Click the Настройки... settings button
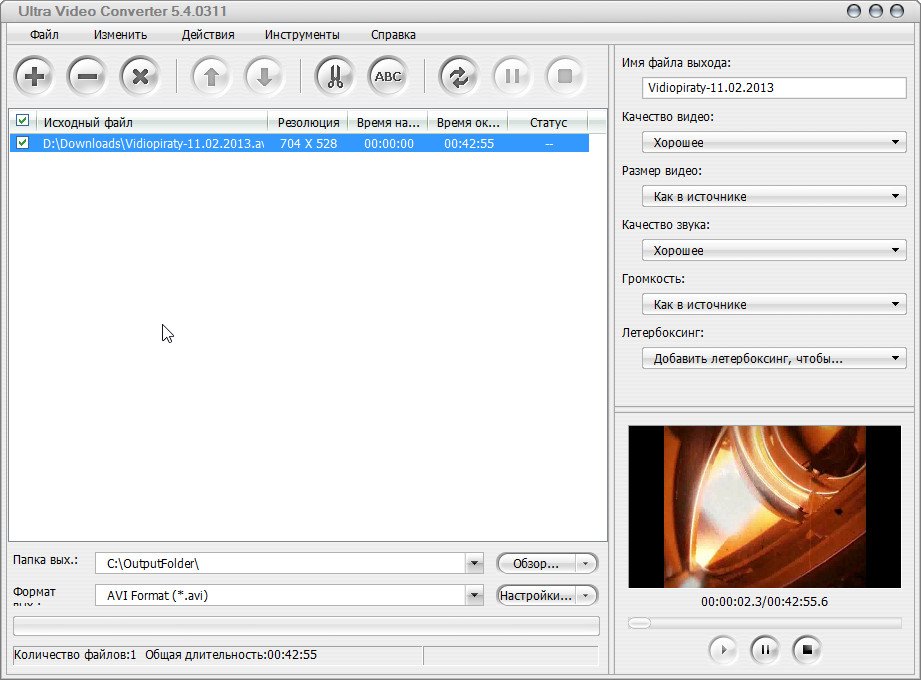The image size is (921, 680). pos(536,595)
